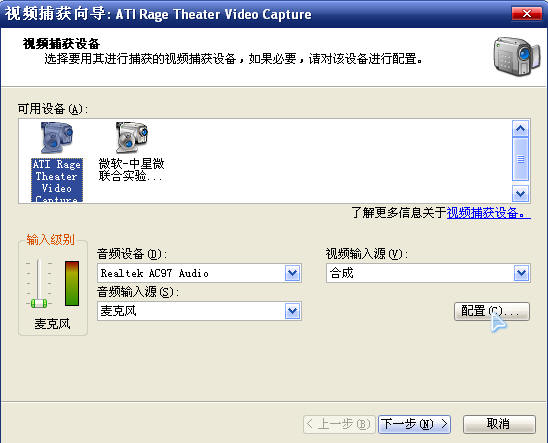Select the 微软-中星微 camera device icon

(x=132, y=138)
